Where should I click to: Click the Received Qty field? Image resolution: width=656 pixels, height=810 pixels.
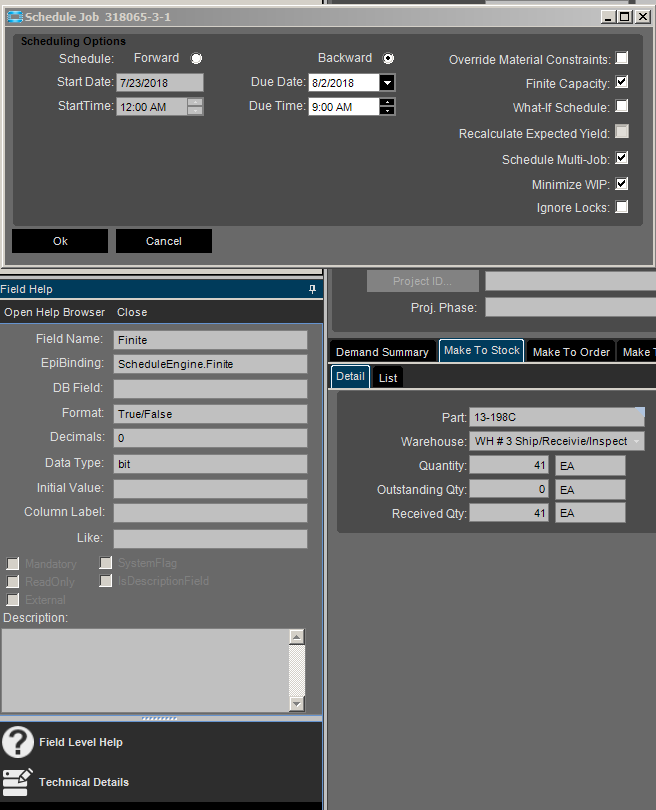point(509,513)
